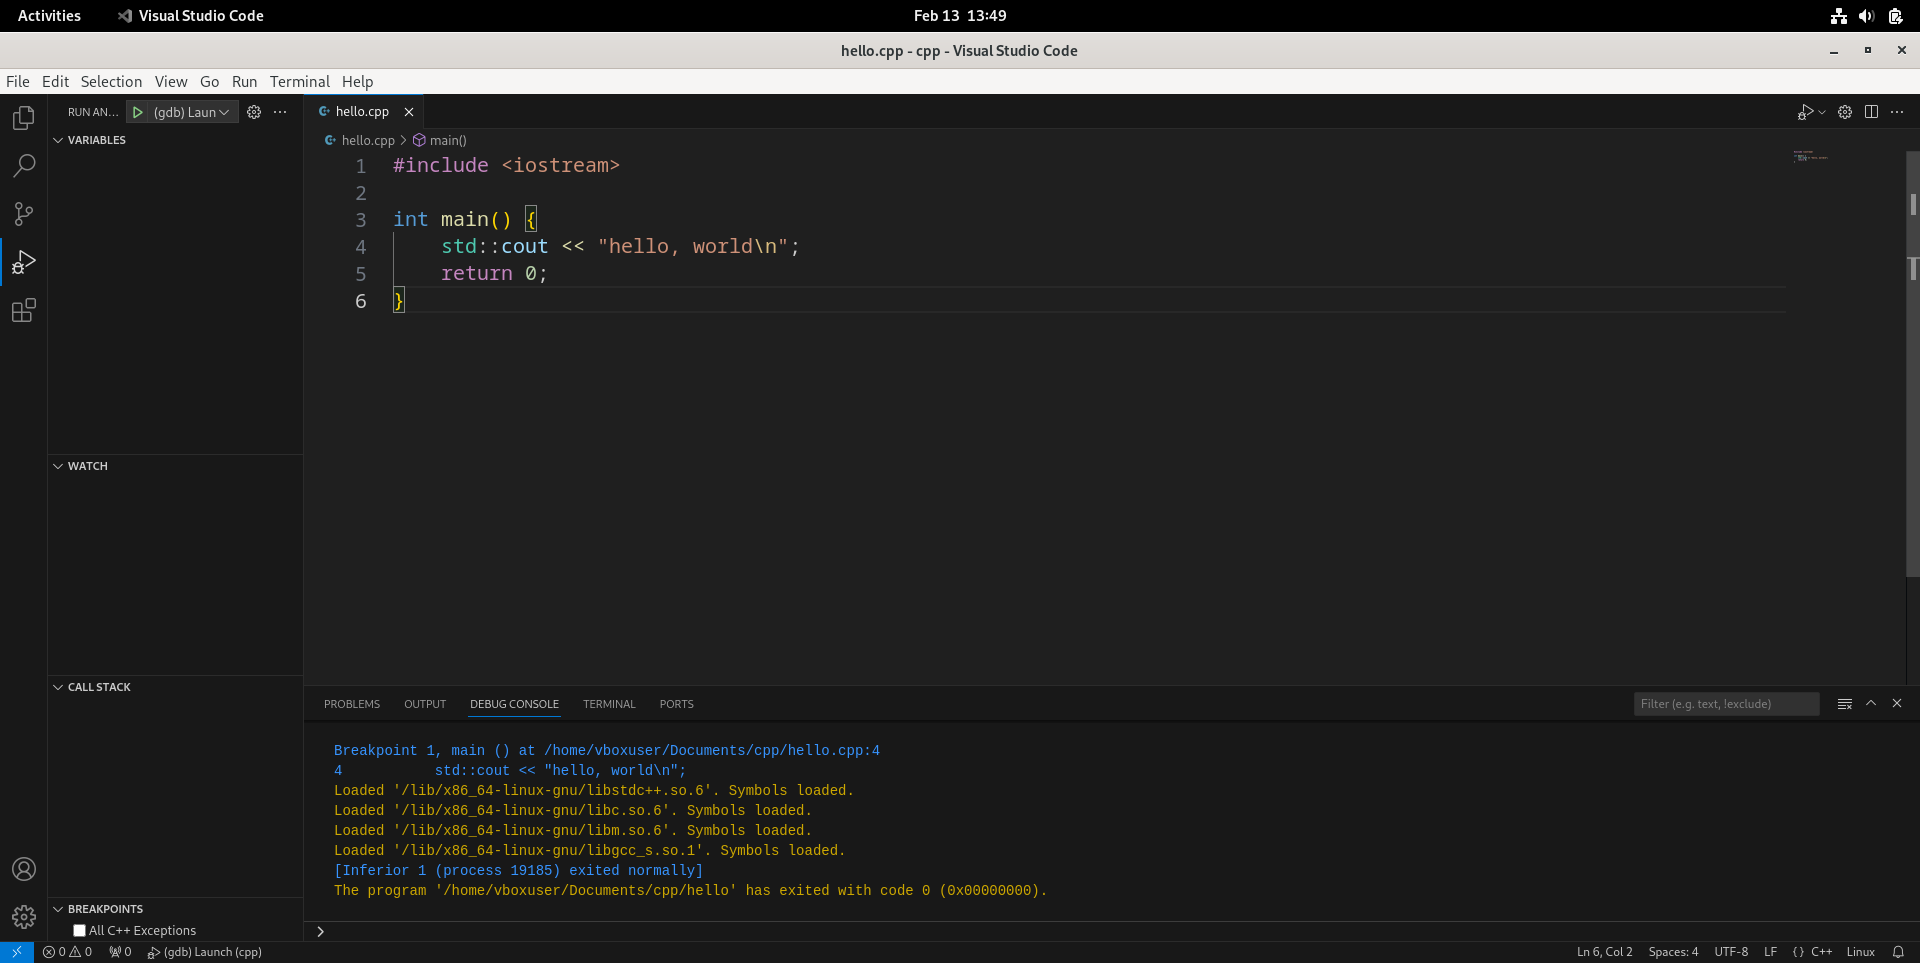Open the system volume indicator
This screenshot has height=963, width=1920.
pyautogui.click(x=1866, y=16)
